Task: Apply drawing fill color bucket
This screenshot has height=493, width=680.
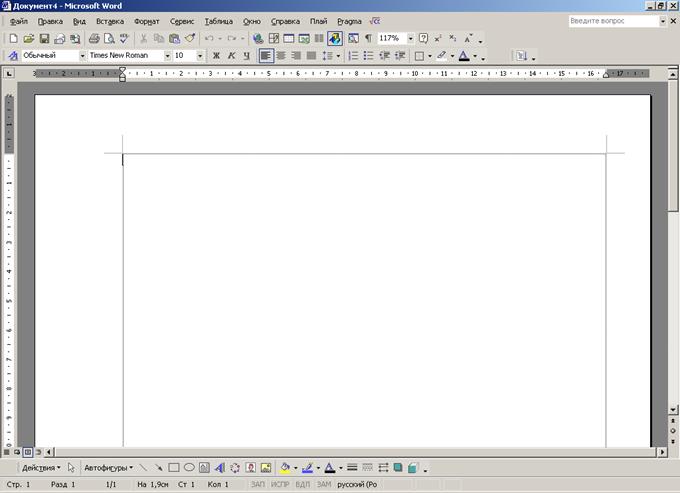Action: pyautogui.click(x=285, y=468)
